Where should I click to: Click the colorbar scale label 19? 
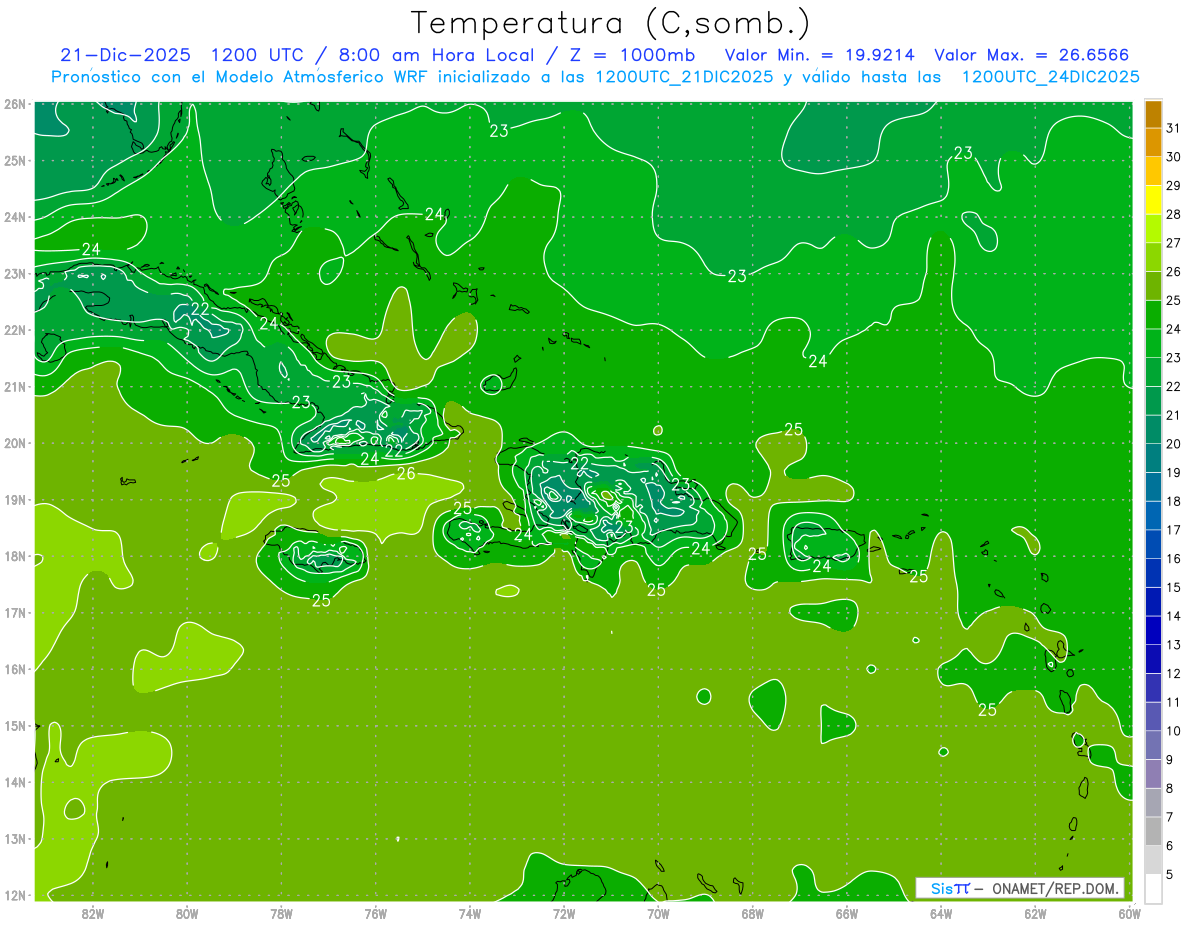1174,473
